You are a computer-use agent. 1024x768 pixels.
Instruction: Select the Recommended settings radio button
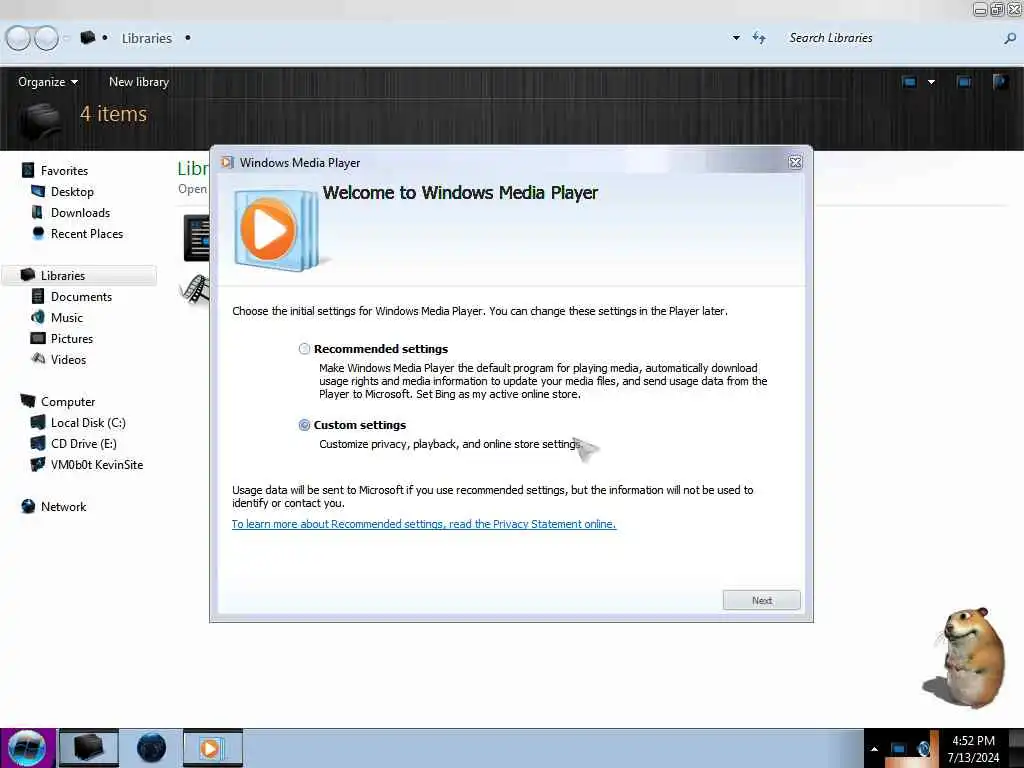(x=304, y=349)
